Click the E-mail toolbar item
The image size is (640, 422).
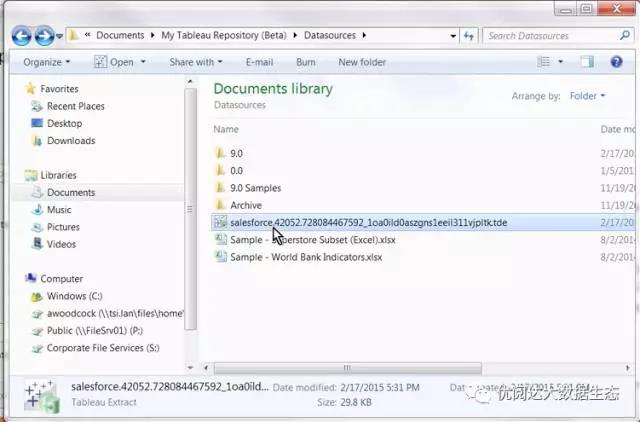pos(259,62)
